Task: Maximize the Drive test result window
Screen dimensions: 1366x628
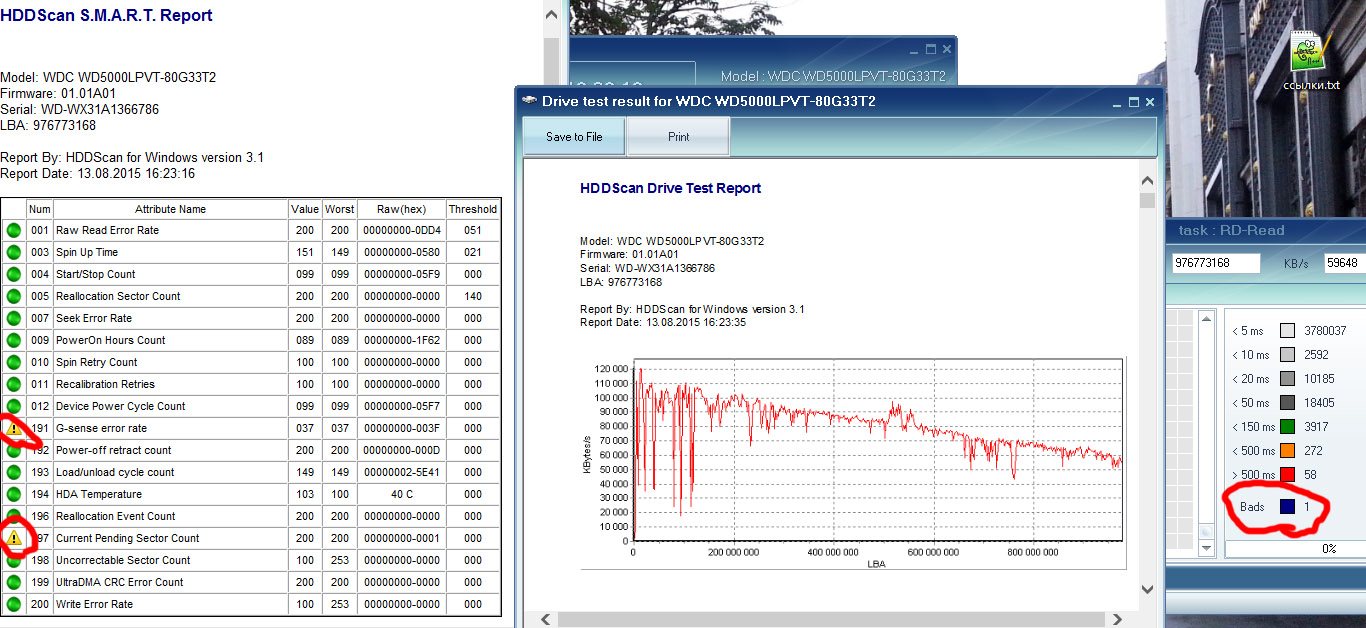Action: tap(1134, 101)
